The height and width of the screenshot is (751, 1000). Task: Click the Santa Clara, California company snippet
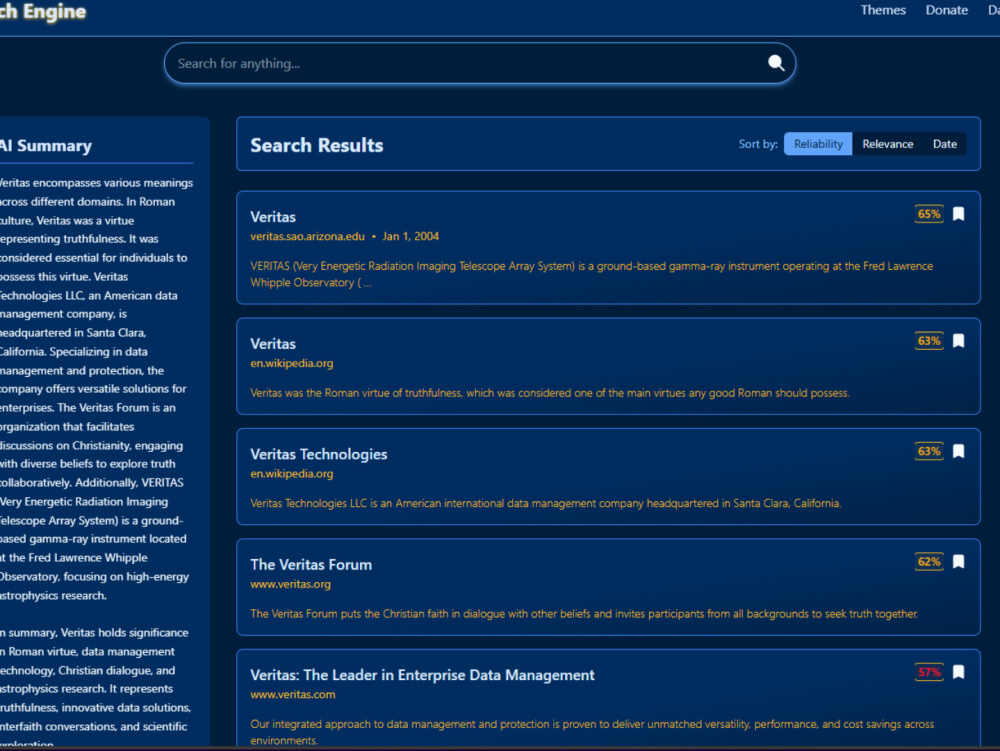pyautogui.click(x=545, y=503)
